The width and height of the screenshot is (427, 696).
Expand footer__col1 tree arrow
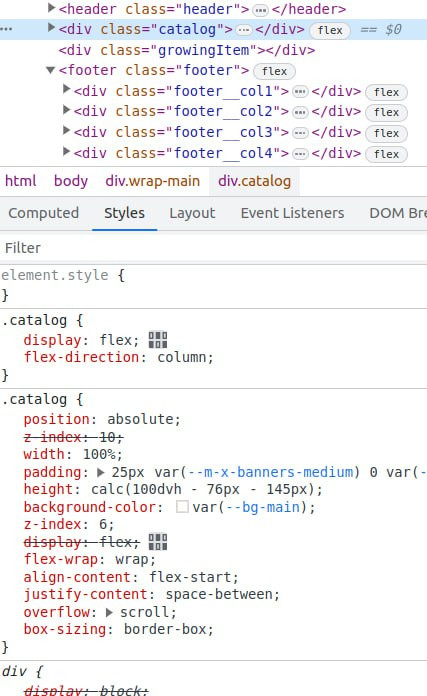pos(66,89)
